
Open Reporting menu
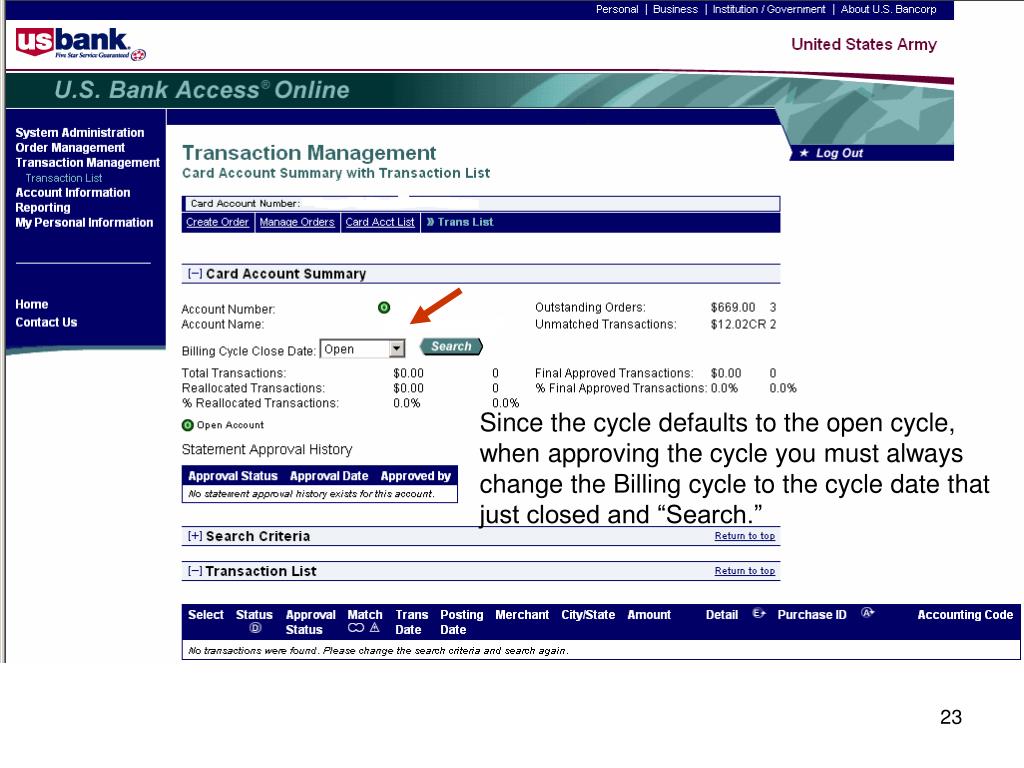42,208
